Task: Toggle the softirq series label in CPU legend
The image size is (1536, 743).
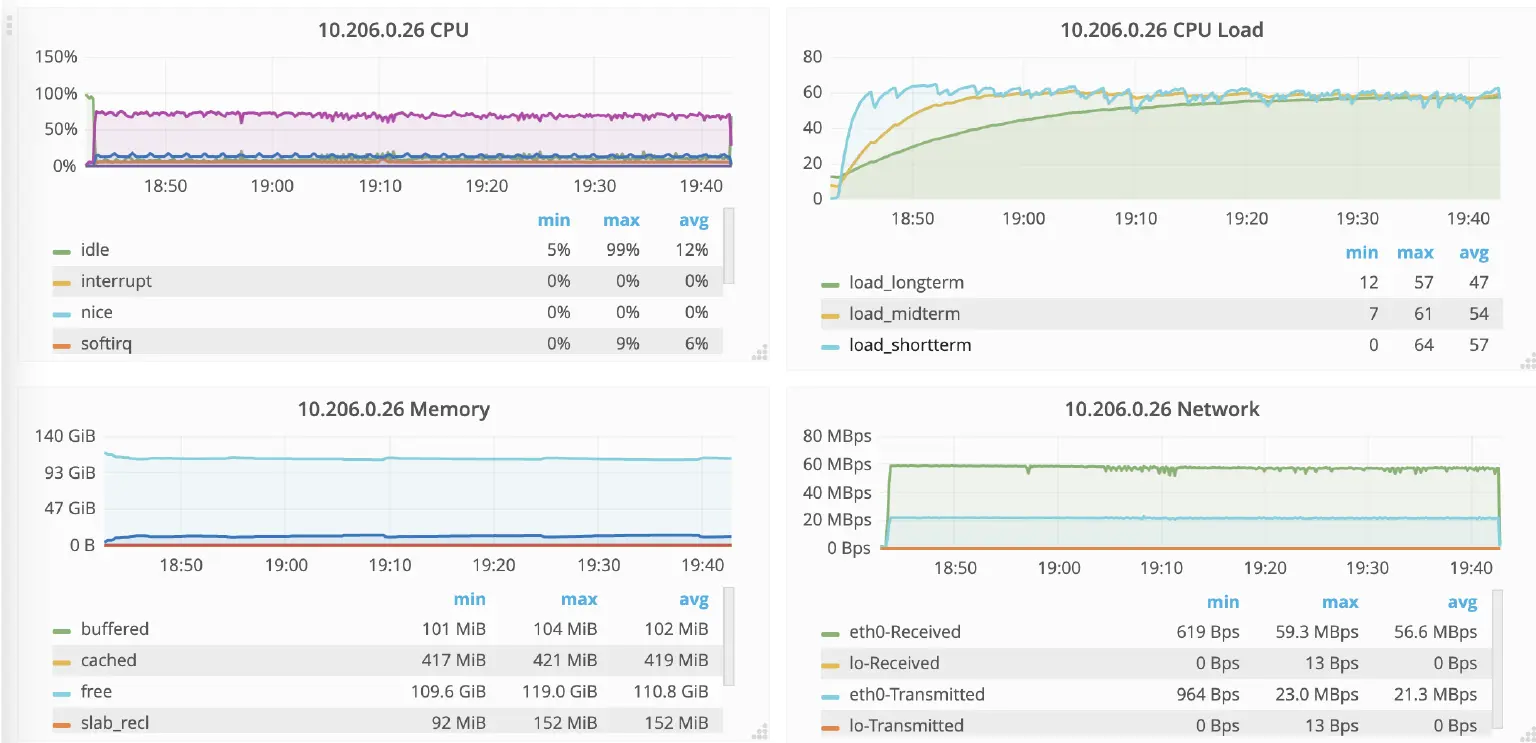Action: [106, 344]
